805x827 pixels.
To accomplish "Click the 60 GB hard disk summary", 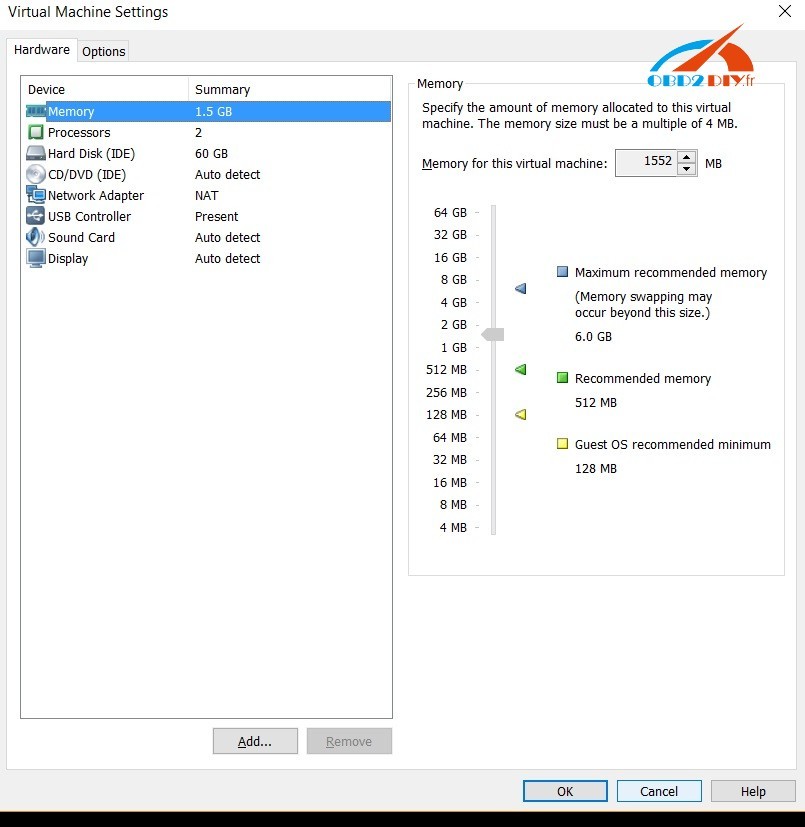I will point(212,153).
